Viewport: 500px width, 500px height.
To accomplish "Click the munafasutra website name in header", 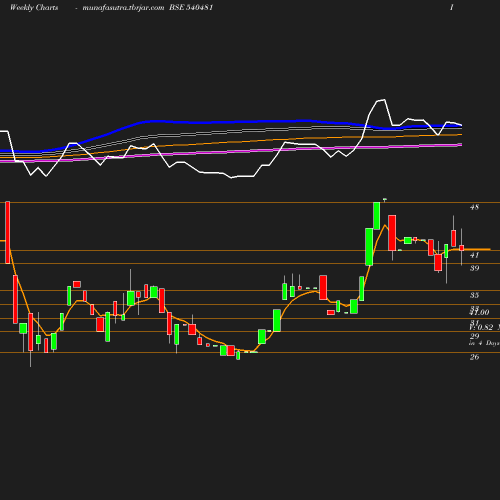I will (x=123, y=8).
